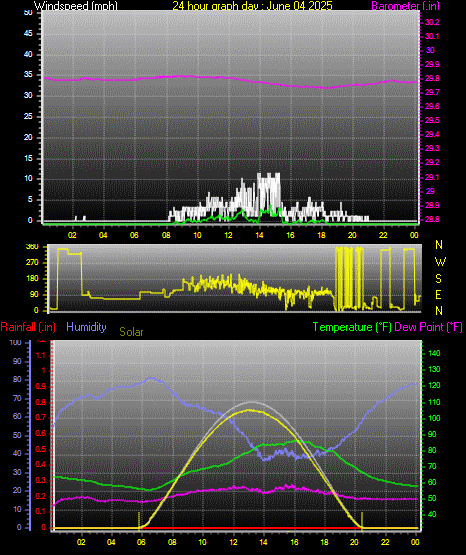The width and height of the screenshot is (466, 555).
Task: Click the 06 hour mark on bottom graph
Action: coord(141,542)
